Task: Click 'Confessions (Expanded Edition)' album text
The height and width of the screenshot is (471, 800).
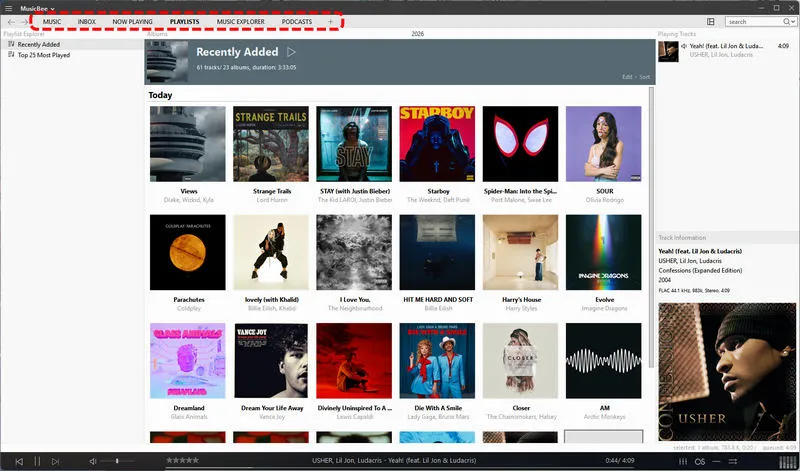Action: click(x=700, y=270)
